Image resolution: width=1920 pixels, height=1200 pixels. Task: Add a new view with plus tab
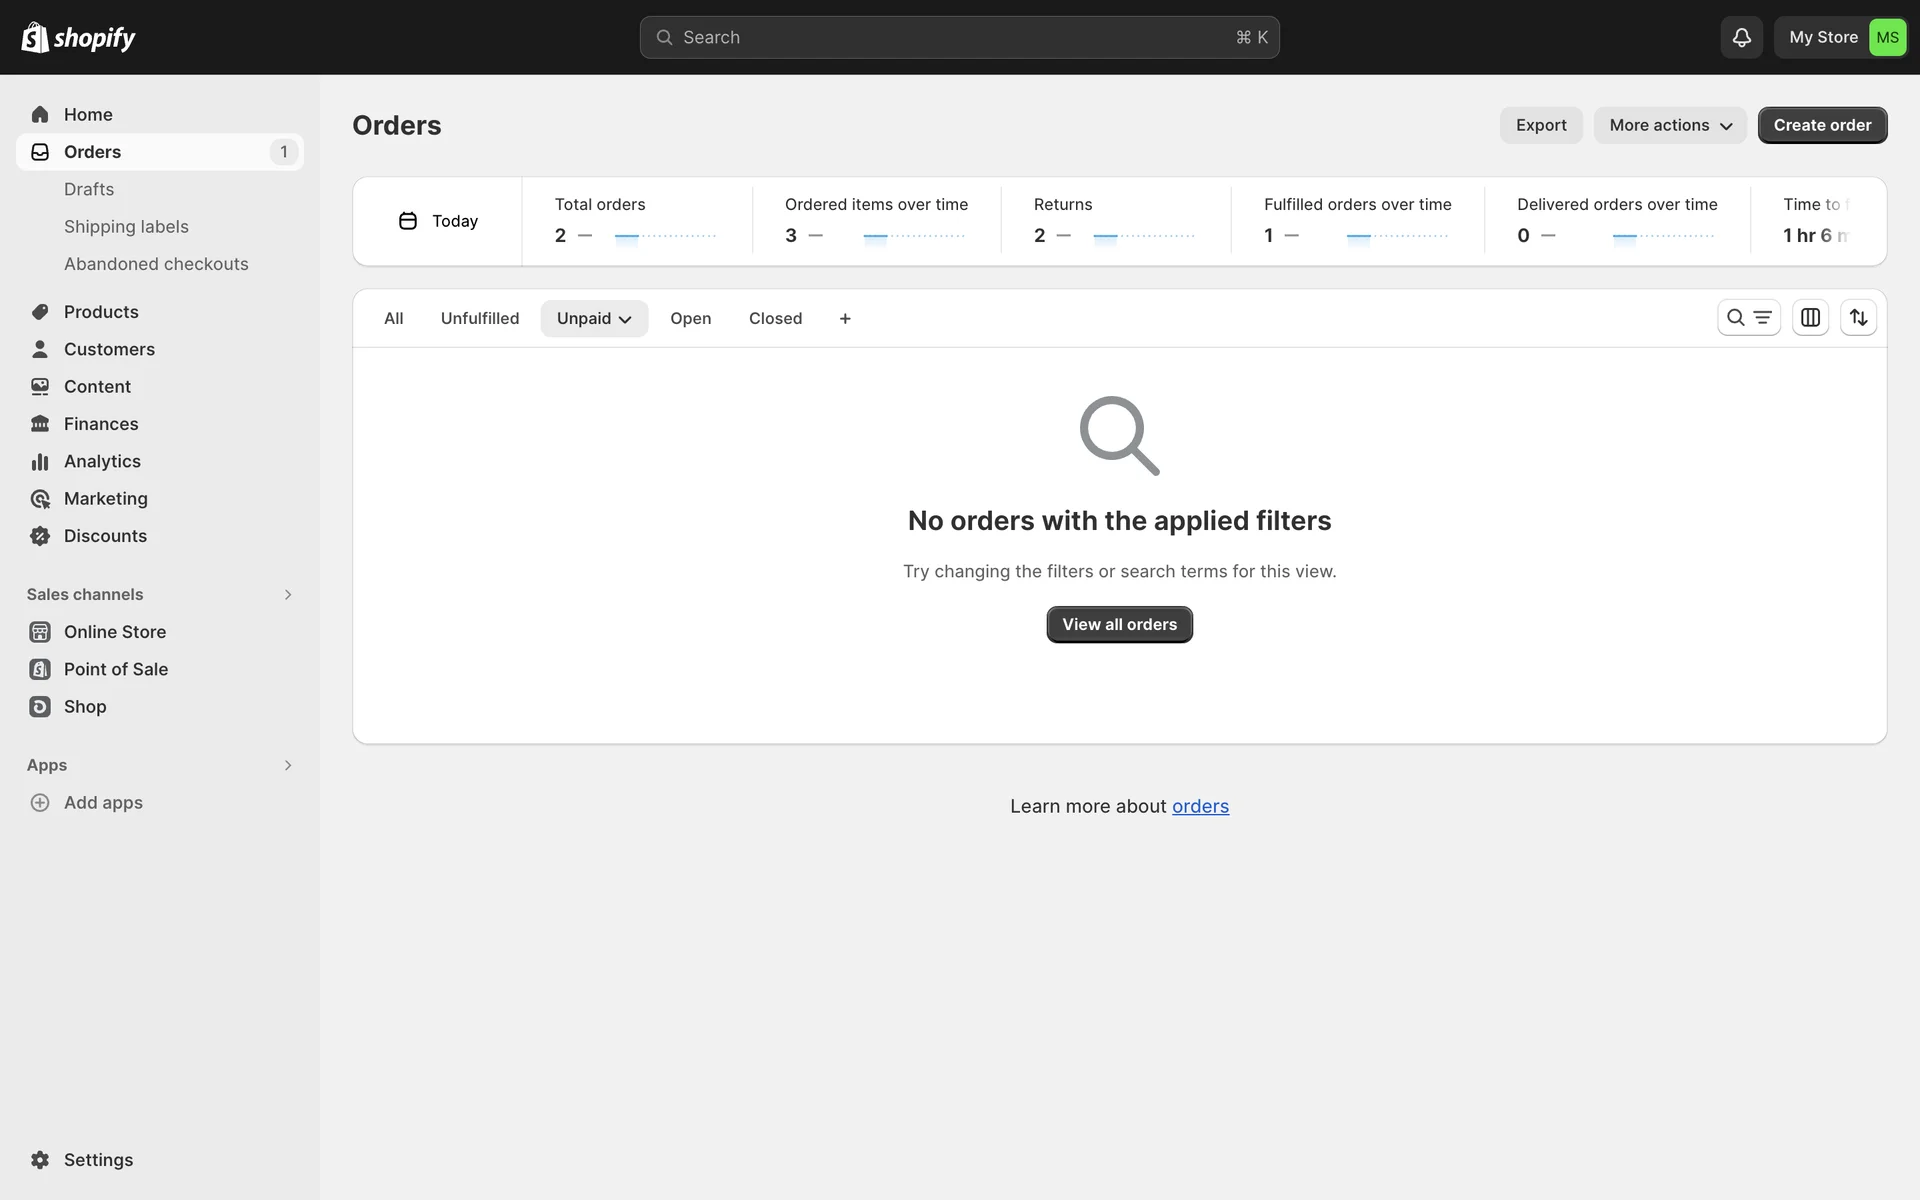(845, 319)
